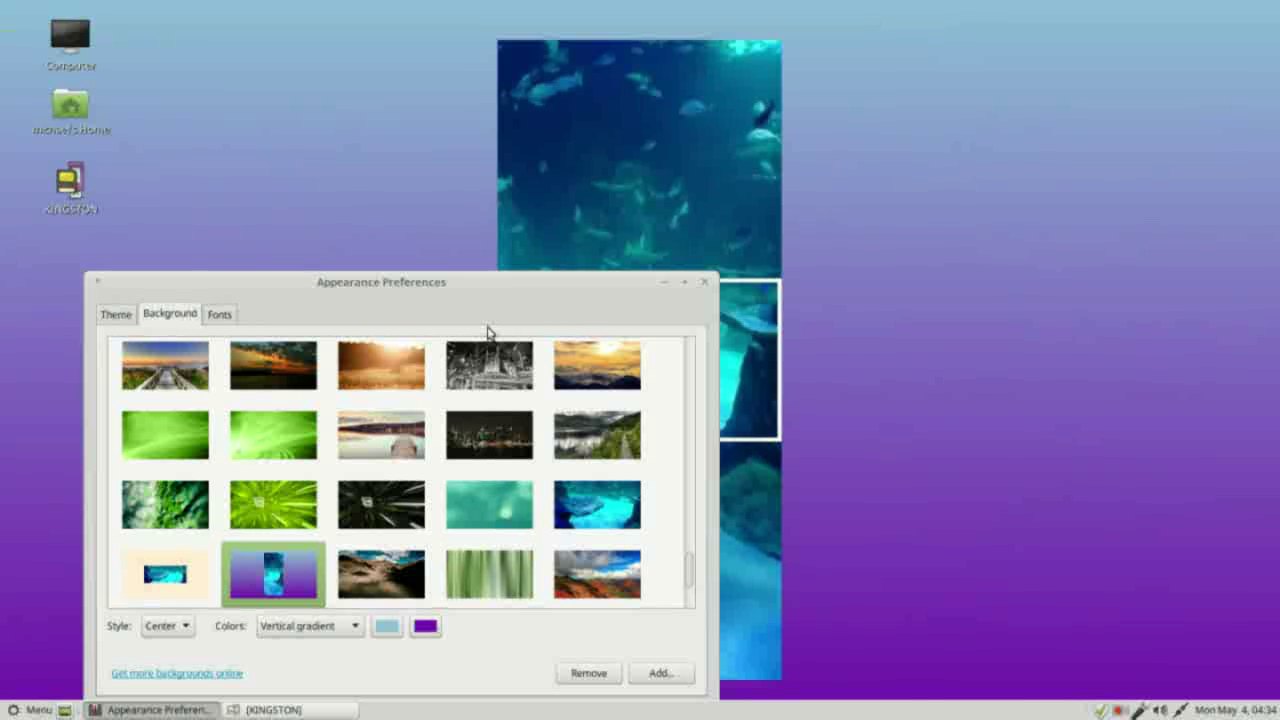Select the Background tab
Screen dimensions: 1280x720
[x=170, y=313]
